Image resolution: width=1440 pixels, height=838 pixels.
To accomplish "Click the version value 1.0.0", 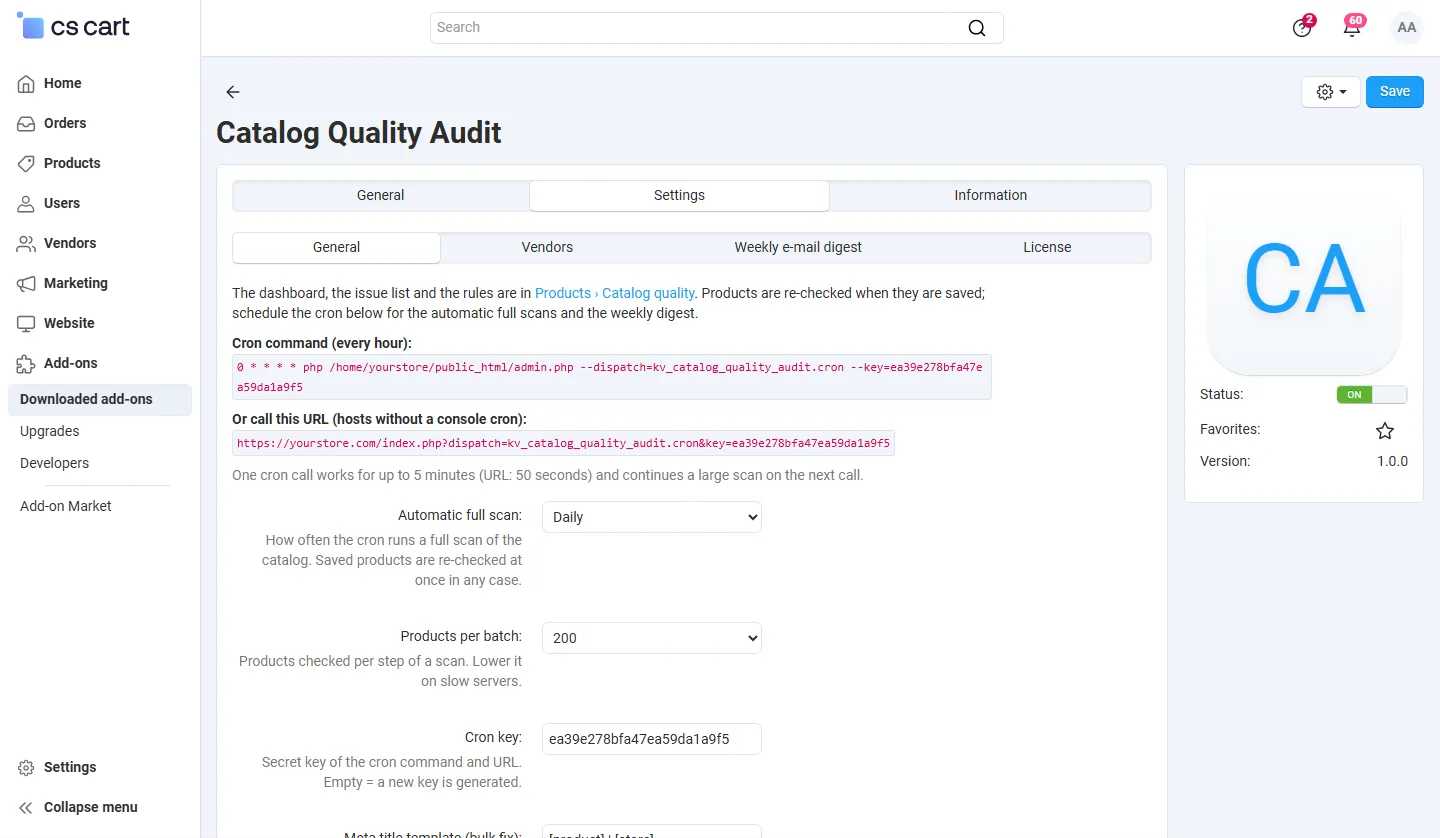I will click(x=1392, y=462).
